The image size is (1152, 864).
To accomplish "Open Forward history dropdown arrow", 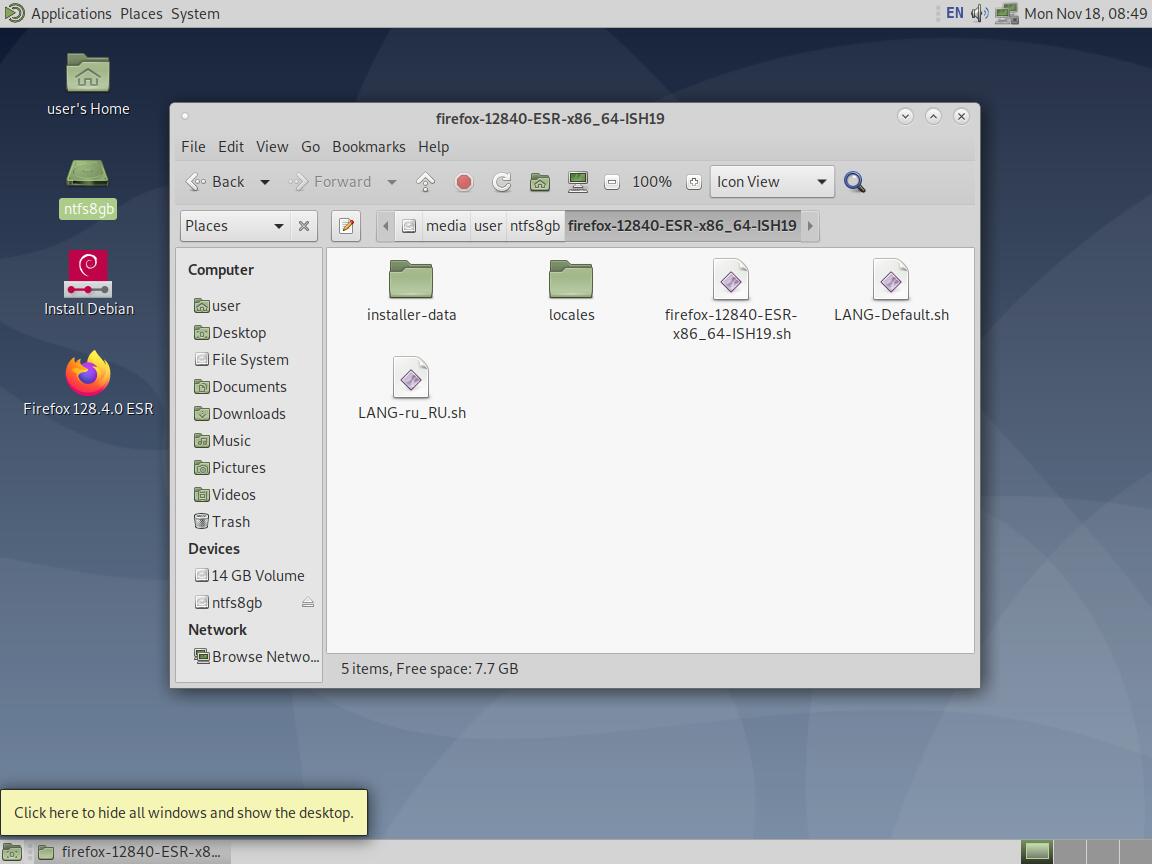I will click(x=392, y=182).
